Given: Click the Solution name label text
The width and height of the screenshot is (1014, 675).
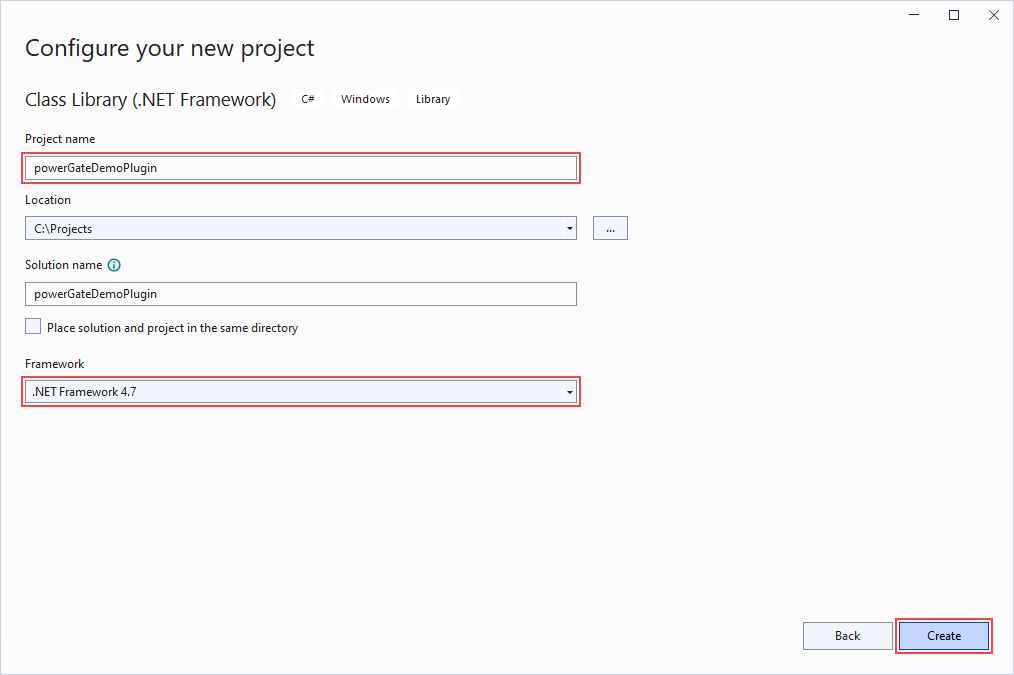Looking at the screenshot, I should pyautogui.click(x=63, y=265).
